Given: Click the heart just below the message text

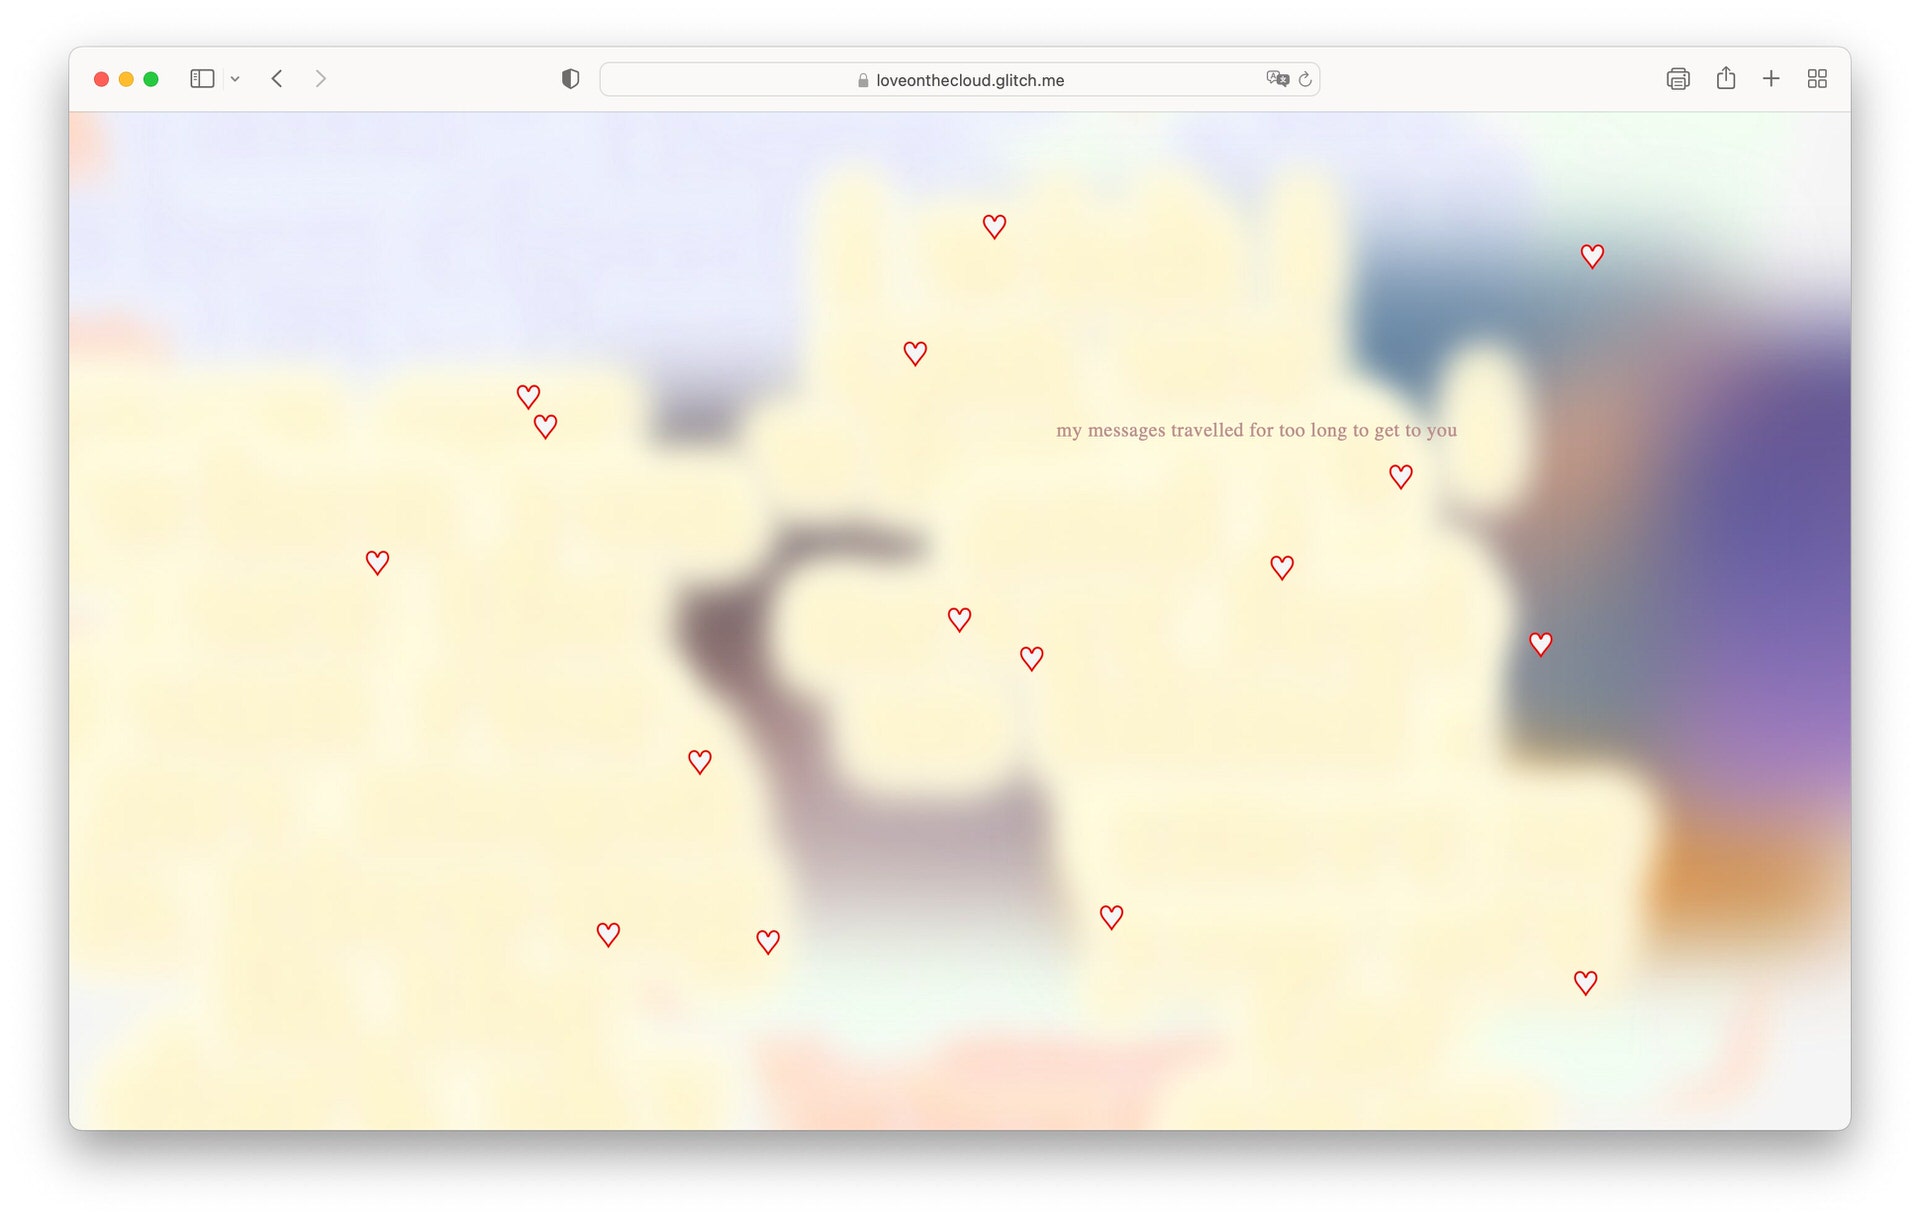Looking at the screenshot, I should point(1400,476).
